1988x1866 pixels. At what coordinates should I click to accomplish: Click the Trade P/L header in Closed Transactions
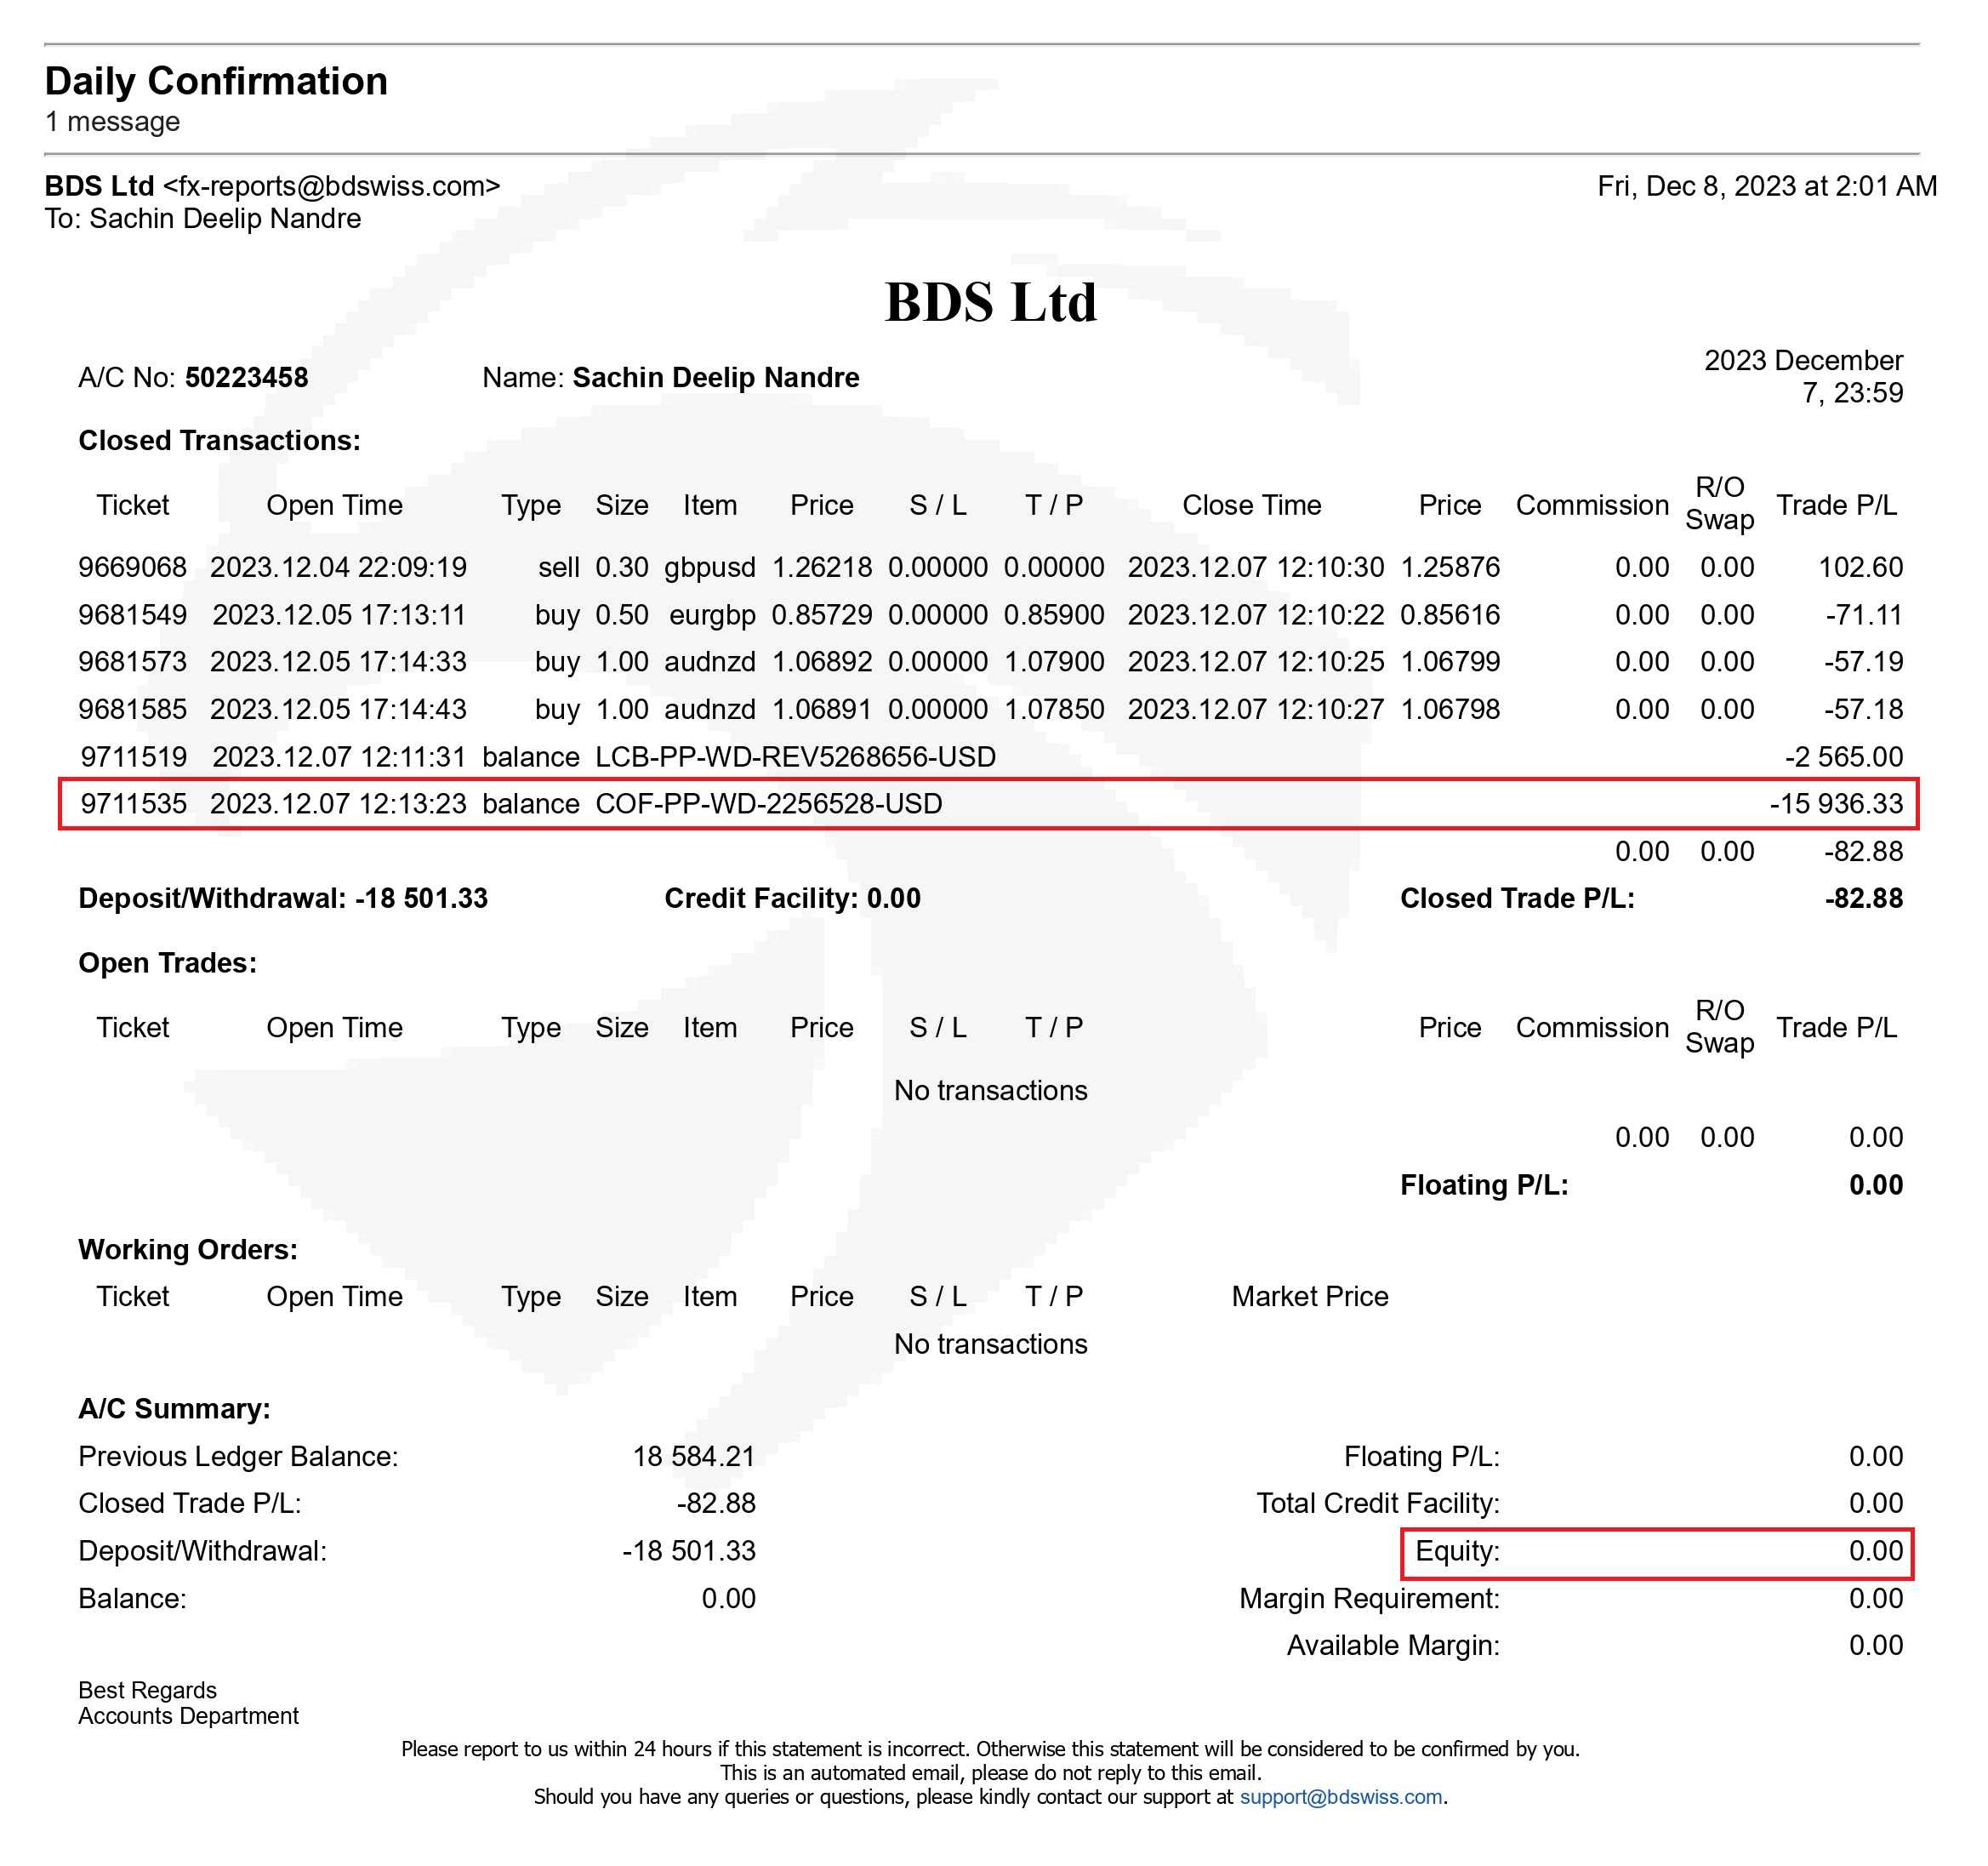(x=1836, y=505)
